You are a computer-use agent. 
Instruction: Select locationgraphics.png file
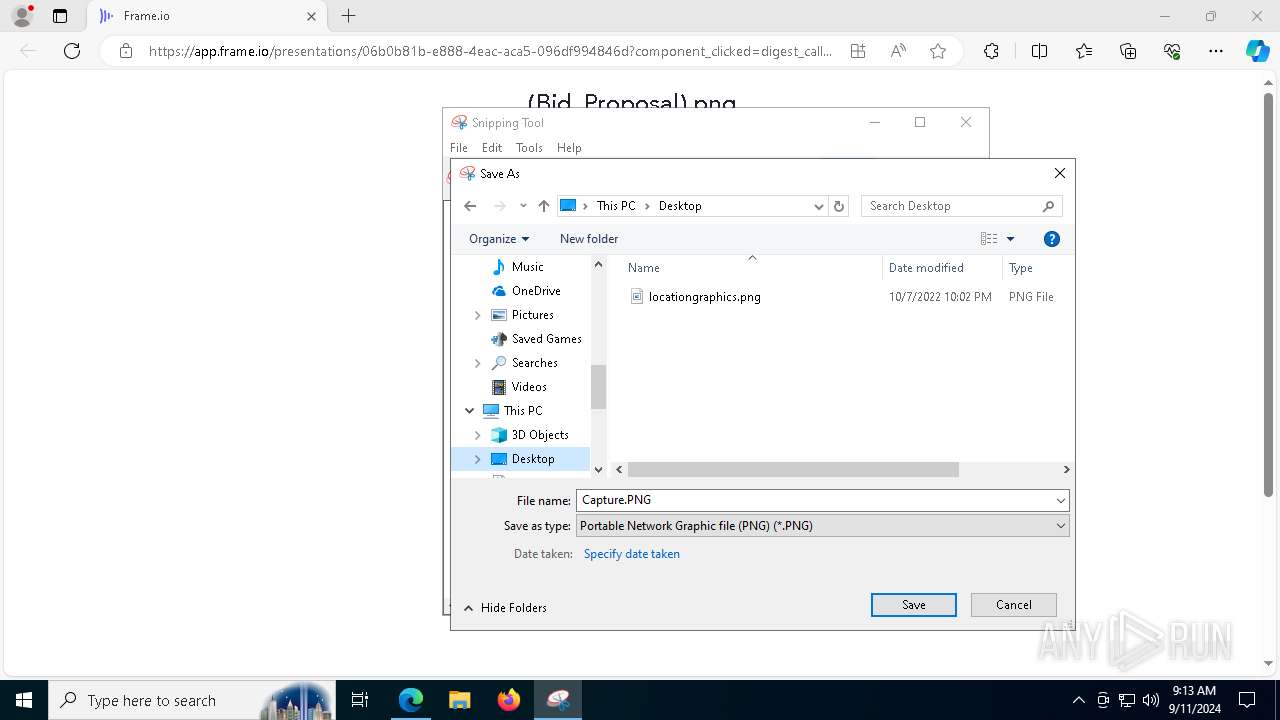click(x=704, y=297)
